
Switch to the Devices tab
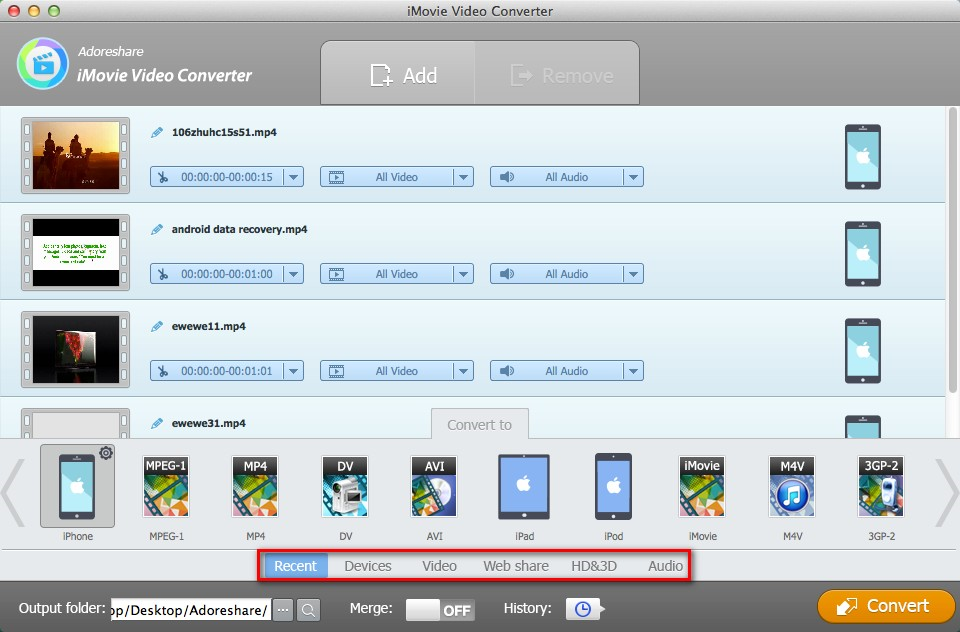point(367,566)
